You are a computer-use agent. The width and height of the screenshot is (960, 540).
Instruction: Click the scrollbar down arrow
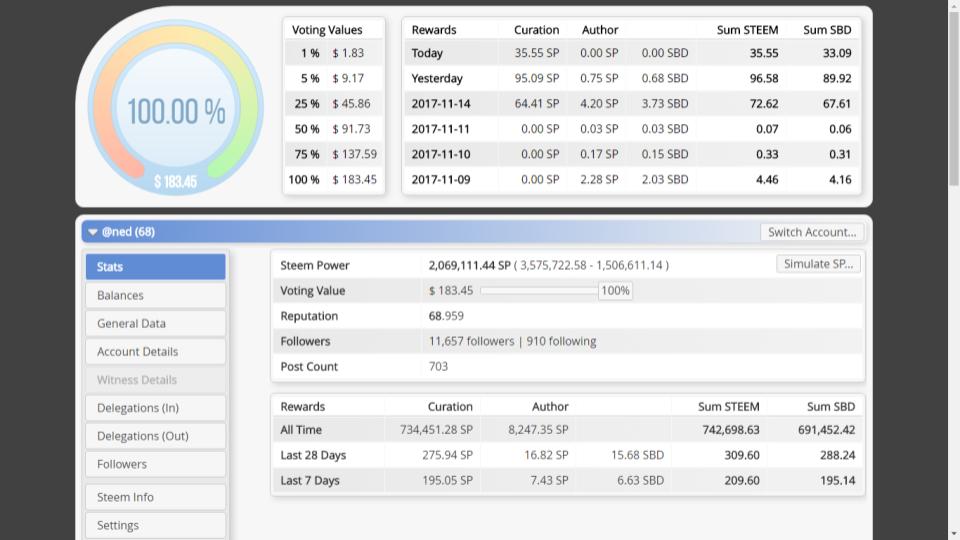click(x=954, y=534)
